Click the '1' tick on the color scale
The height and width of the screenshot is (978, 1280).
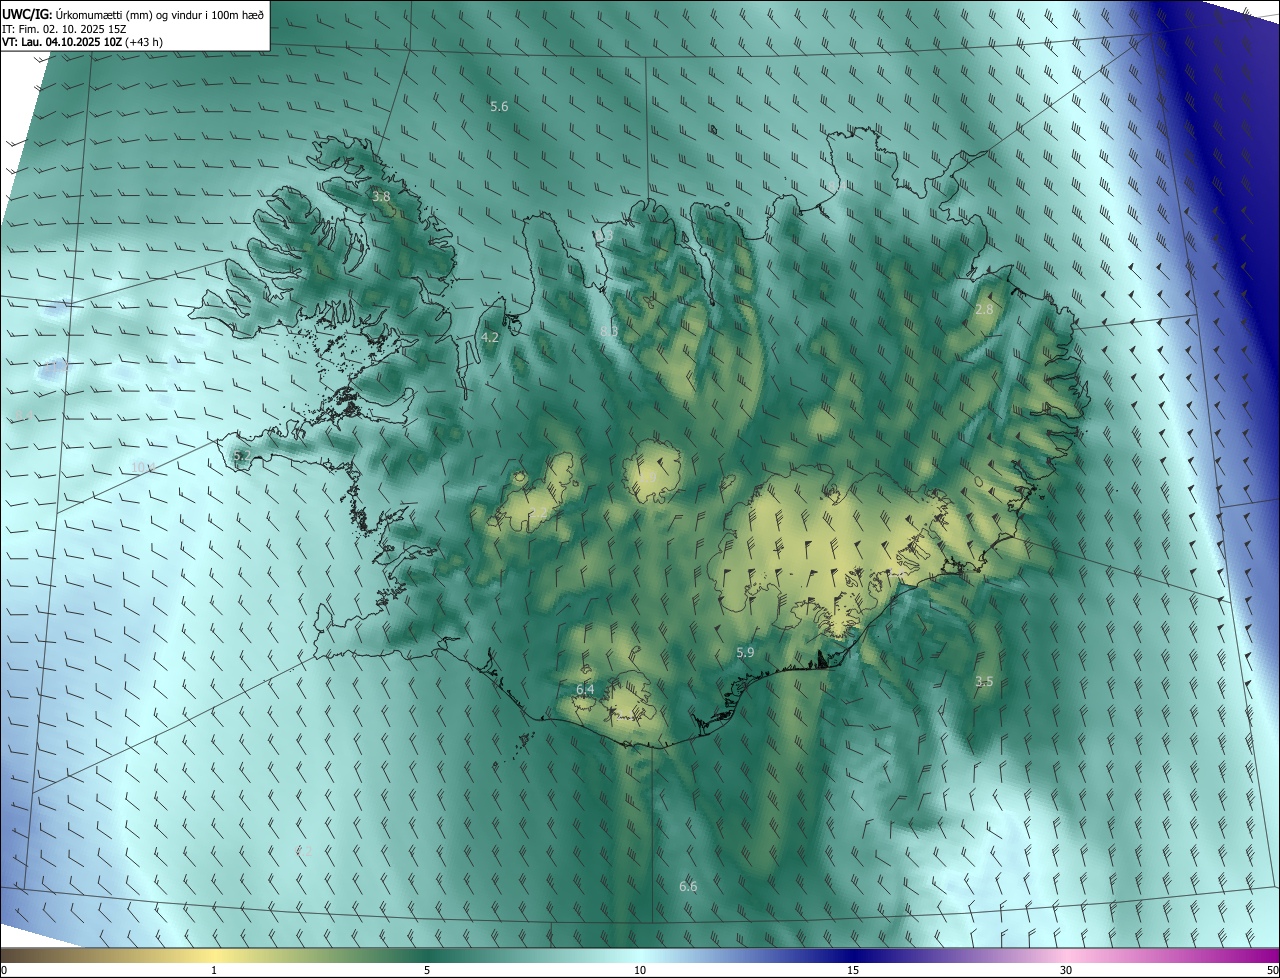coord(214,970)
